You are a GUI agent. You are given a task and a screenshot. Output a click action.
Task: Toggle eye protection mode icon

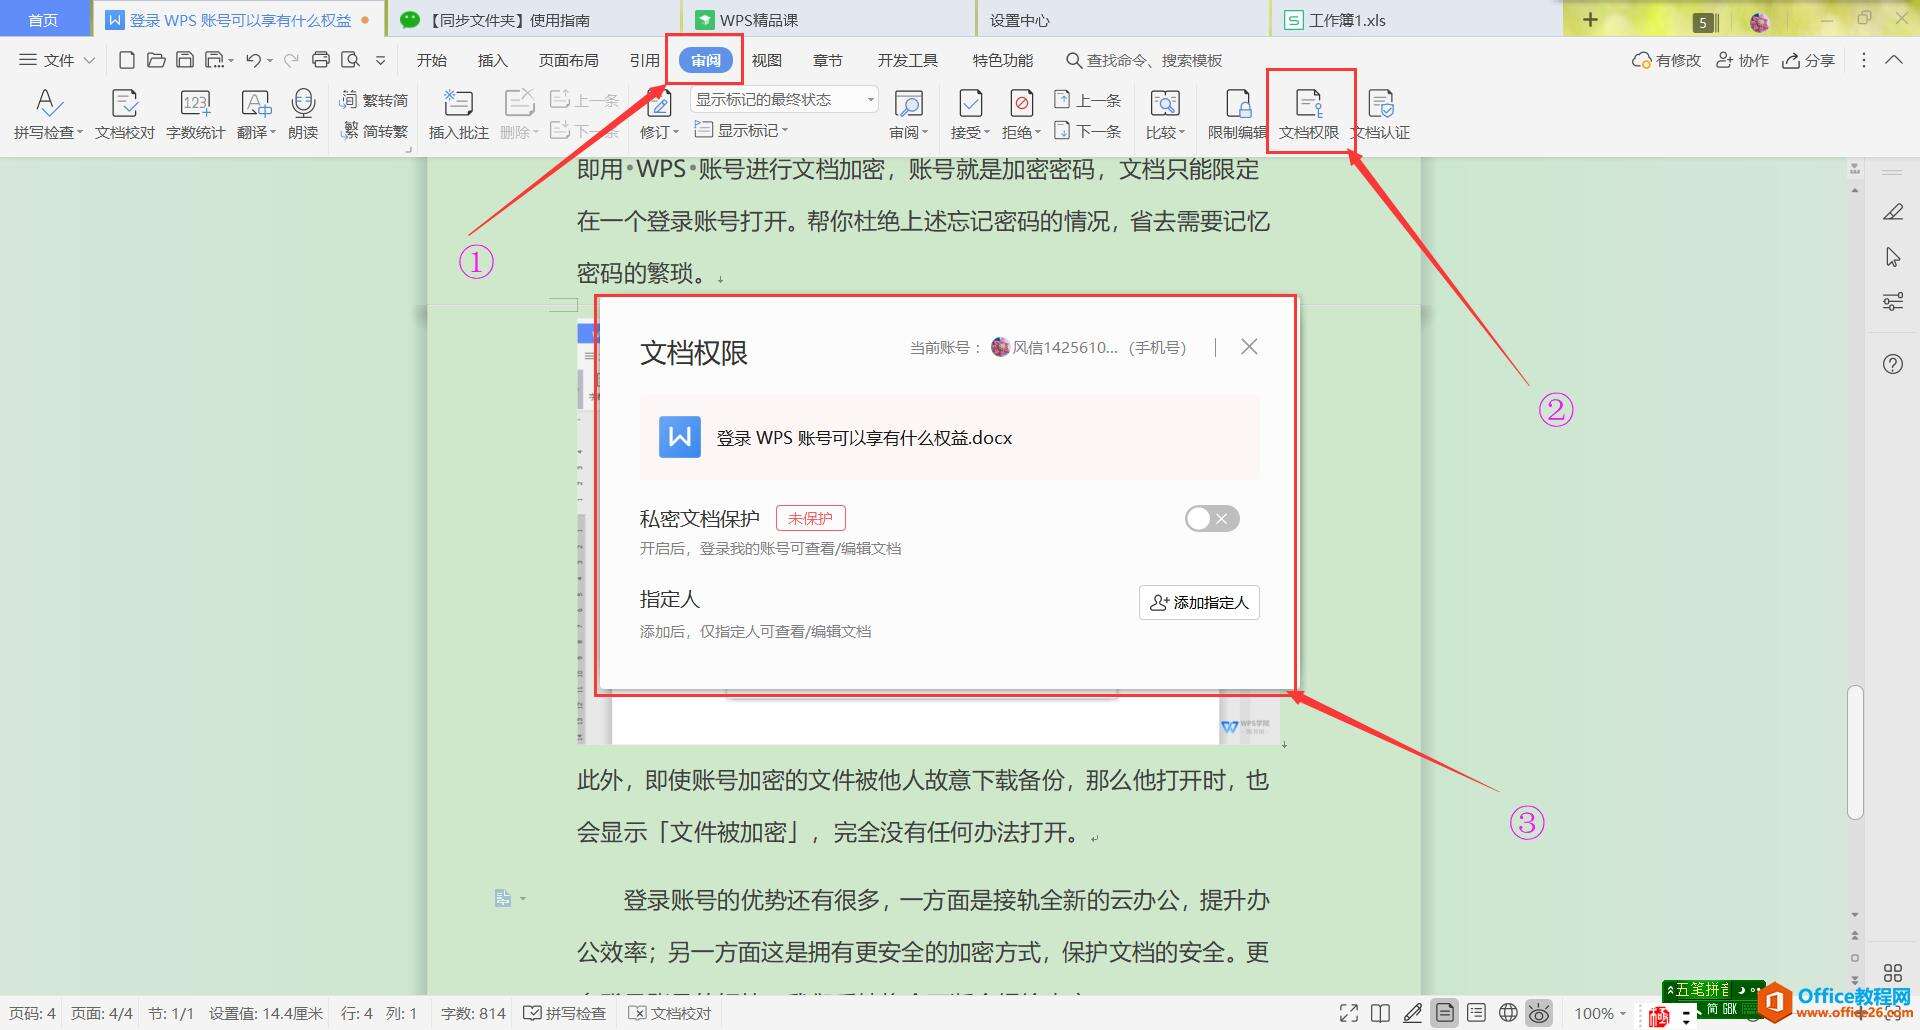click(x=1540, y=1013)
